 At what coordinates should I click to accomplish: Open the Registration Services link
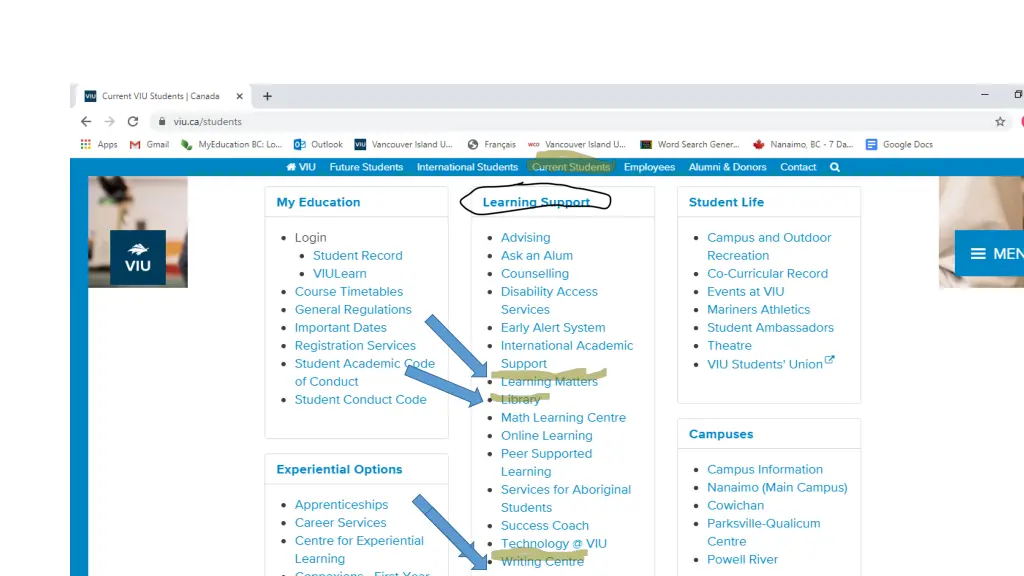pyautogui.click(x=355, y=345)
